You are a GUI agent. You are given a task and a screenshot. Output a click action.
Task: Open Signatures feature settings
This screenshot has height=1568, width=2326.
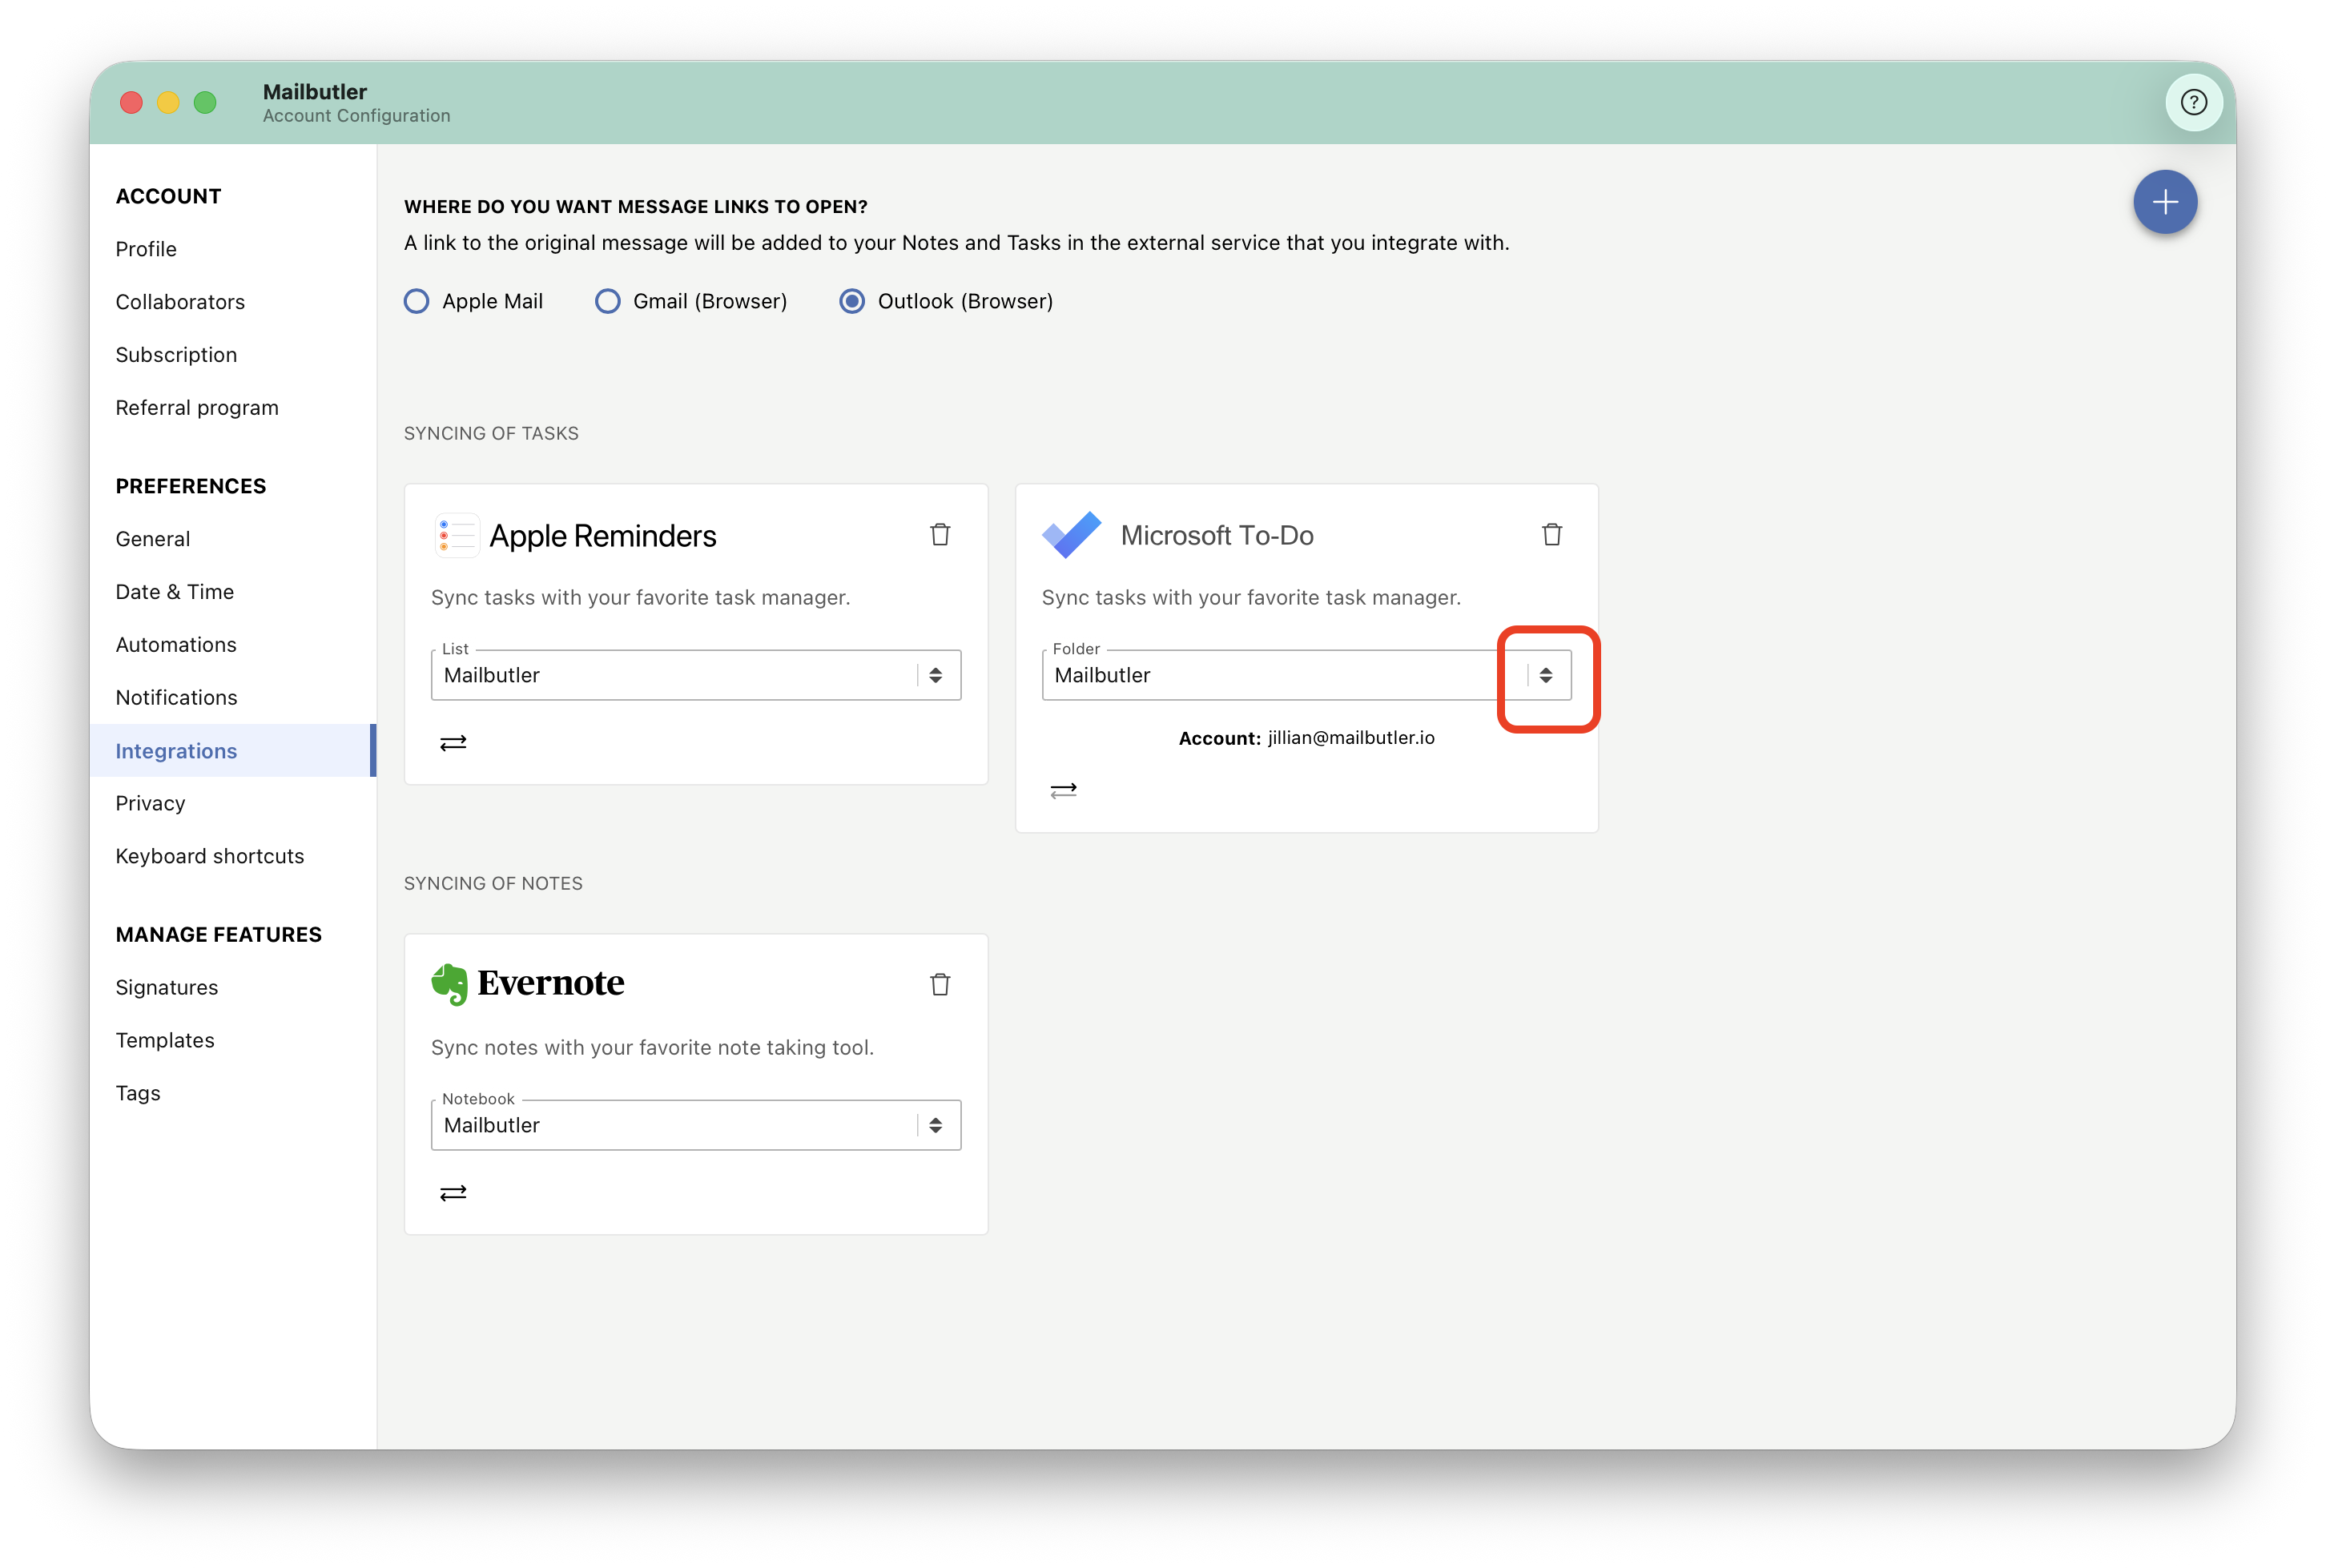pos(166,988)
